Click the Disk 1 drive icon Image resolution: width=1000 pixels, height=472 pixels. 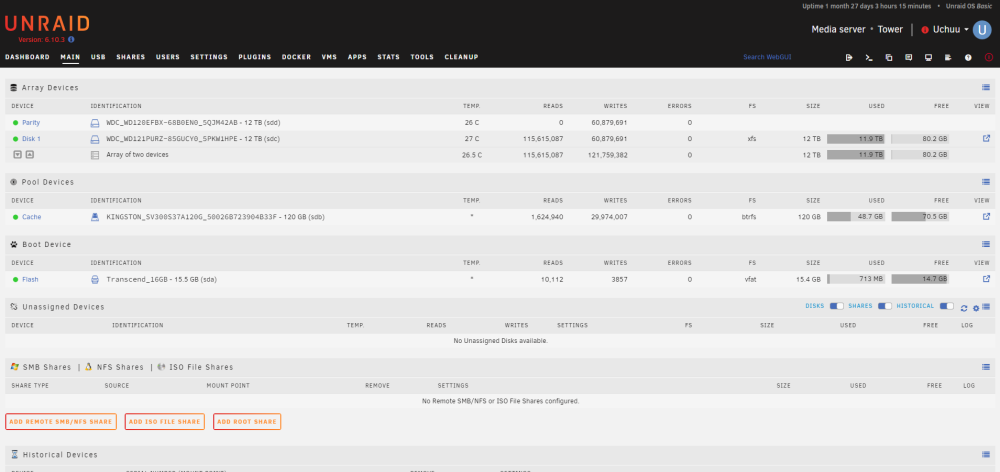coord(94,139)
